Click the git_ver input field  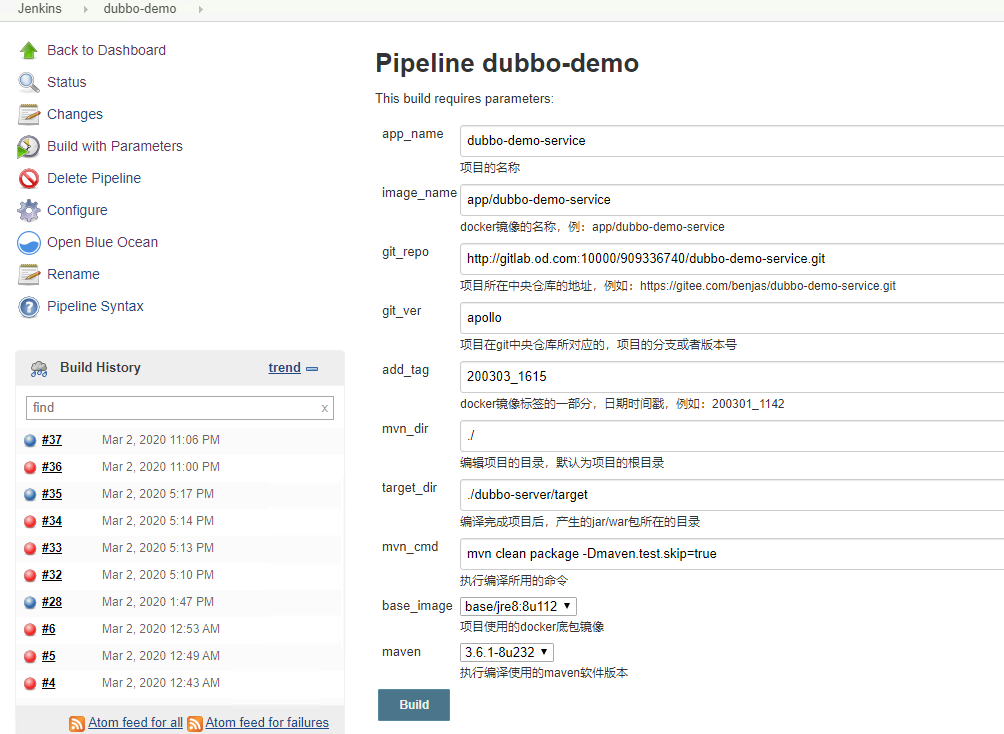pyautogui.click(x=730, y=318)
